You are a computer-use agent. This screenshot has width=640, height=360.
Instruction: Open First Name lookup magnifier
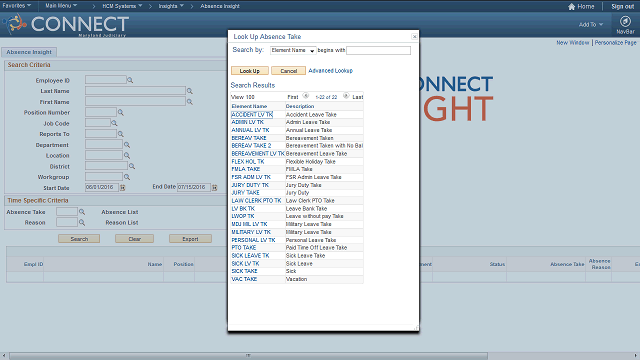click(x=189, y=102)
